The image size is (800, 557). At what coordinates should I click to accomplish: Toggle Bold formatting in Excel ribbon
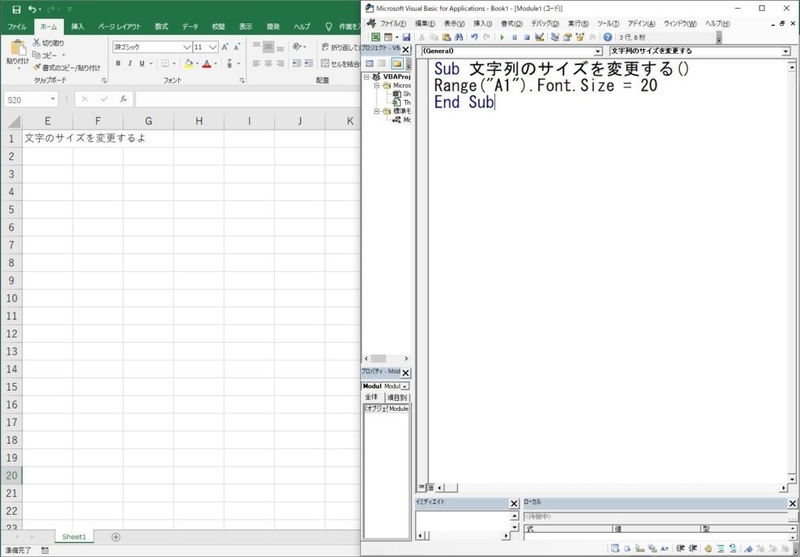coord(118,64)
